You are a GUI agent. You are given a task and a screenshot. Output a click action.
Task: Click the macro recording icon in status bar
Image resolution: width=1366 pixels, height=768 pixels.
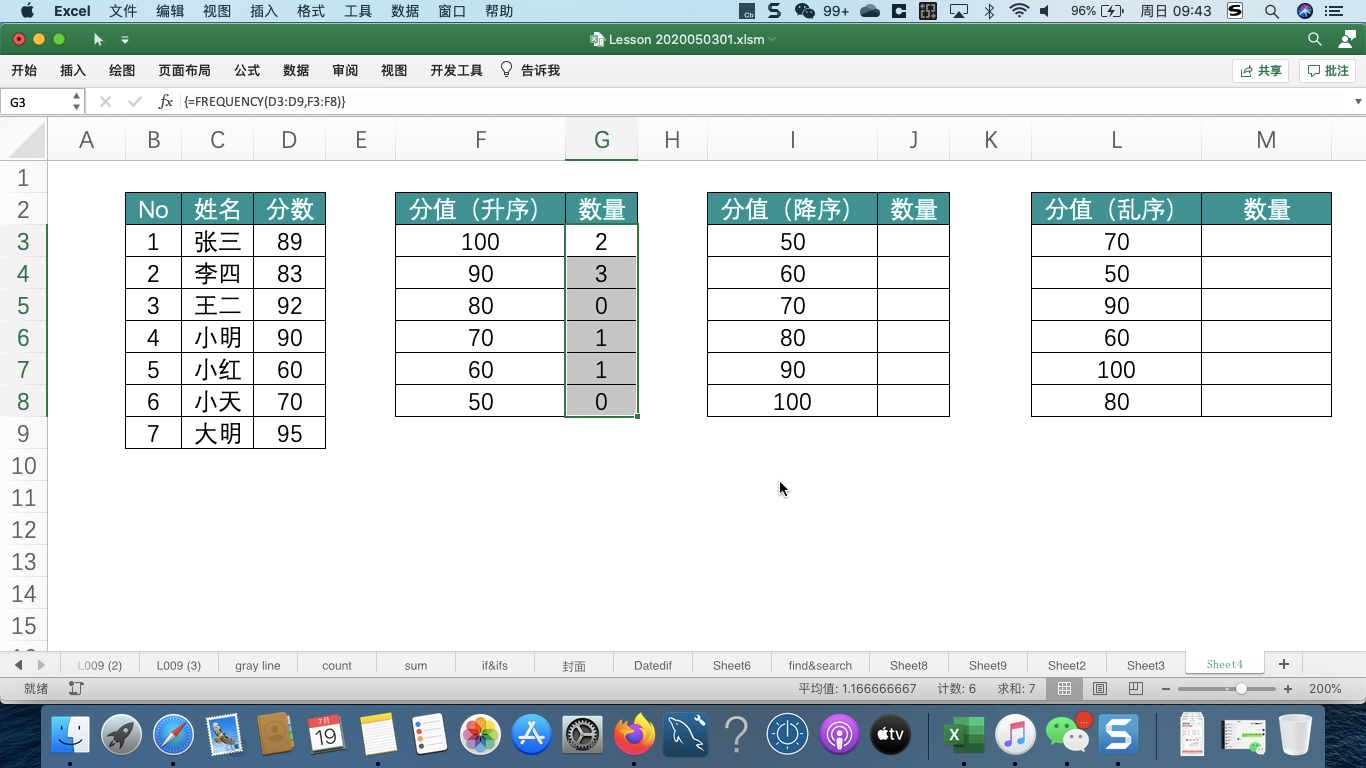point(76,689)
